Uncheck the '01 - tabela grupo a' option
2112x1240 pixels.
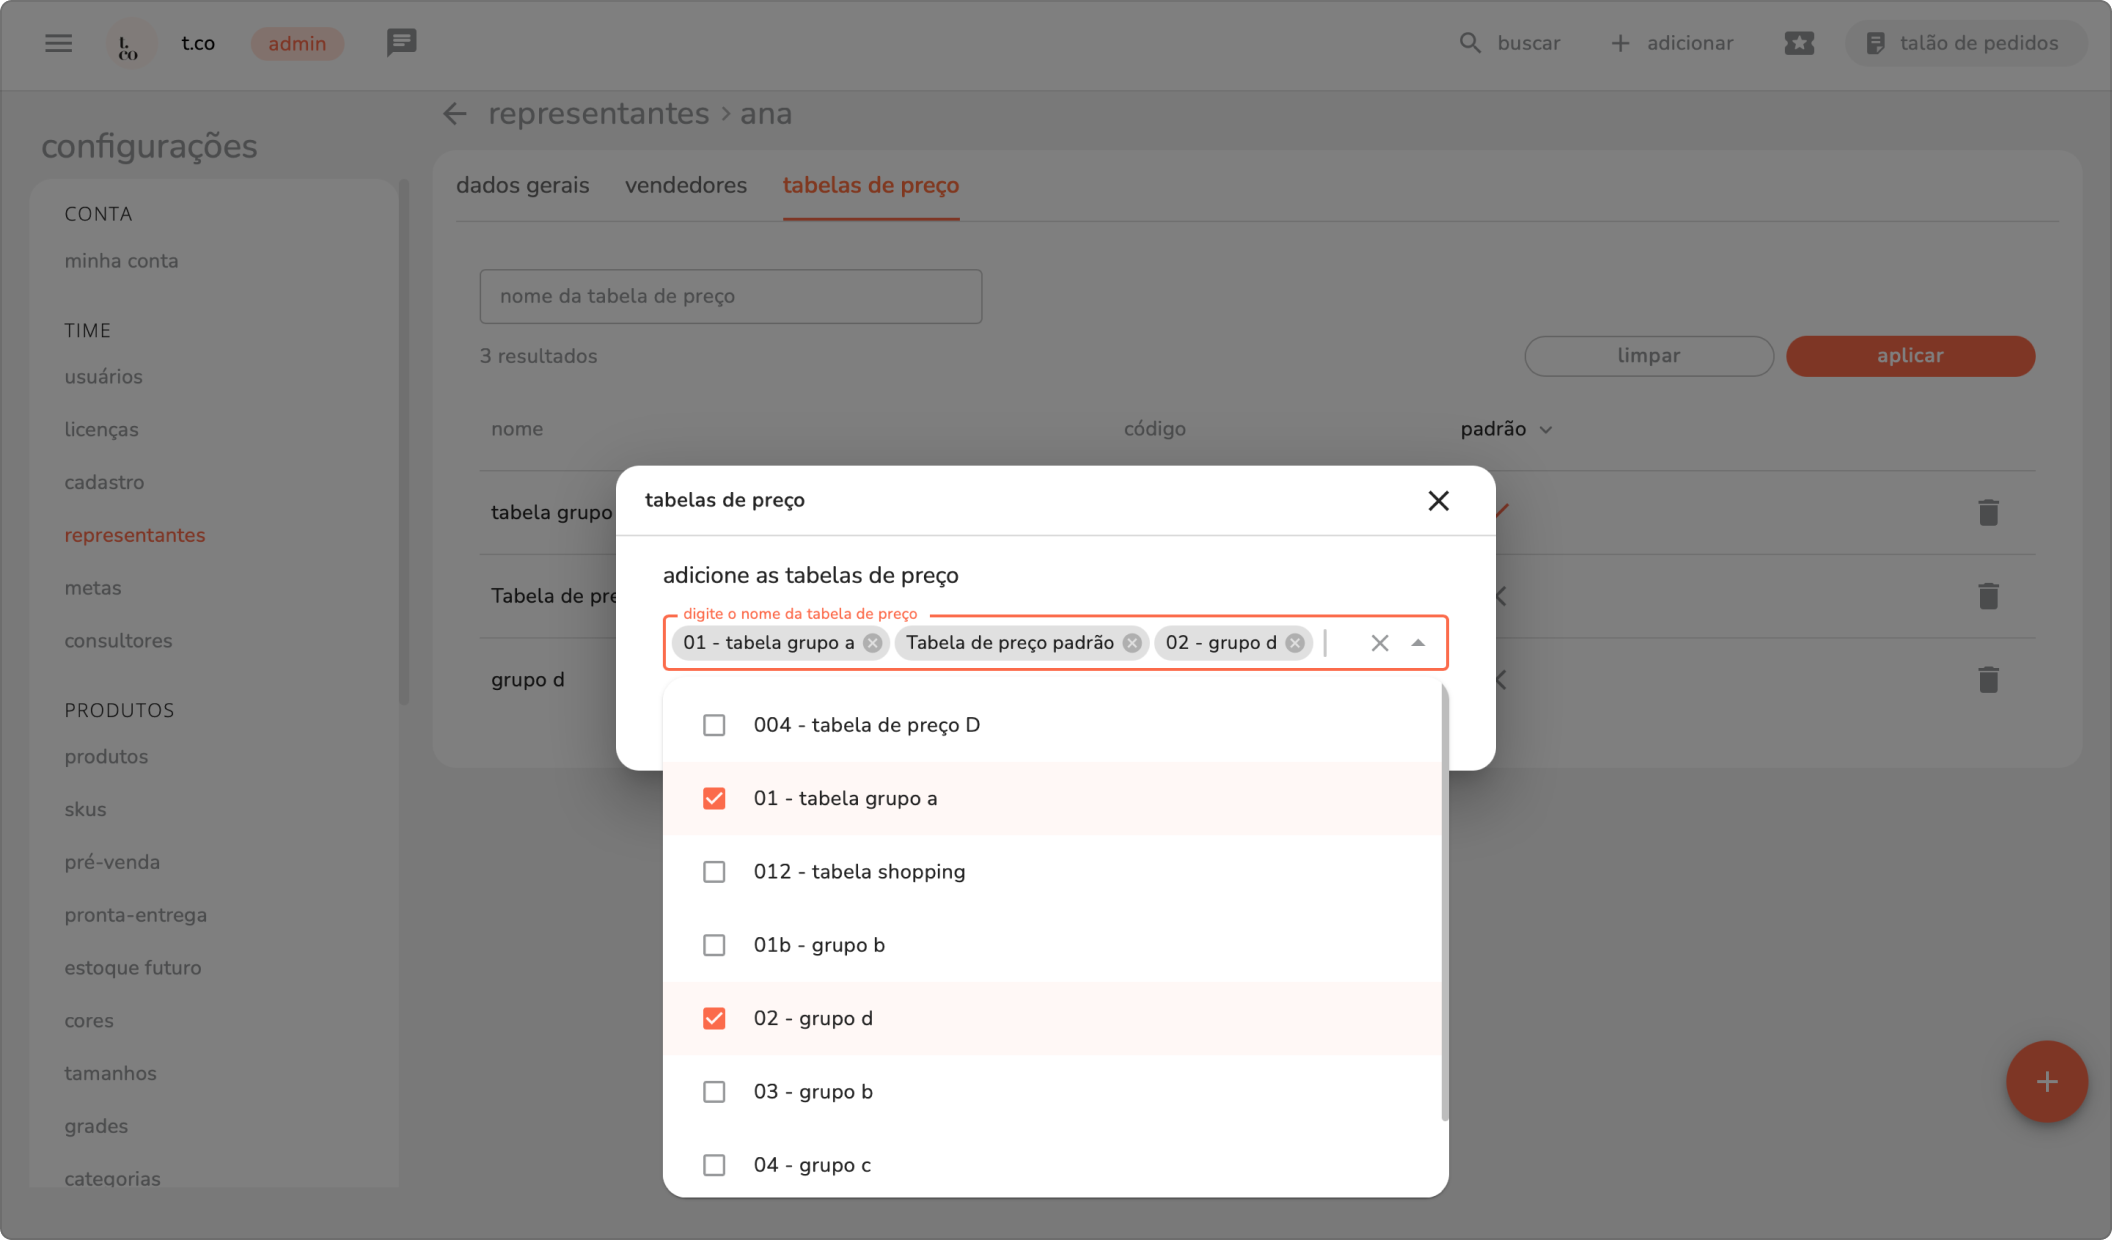(714, 798)
